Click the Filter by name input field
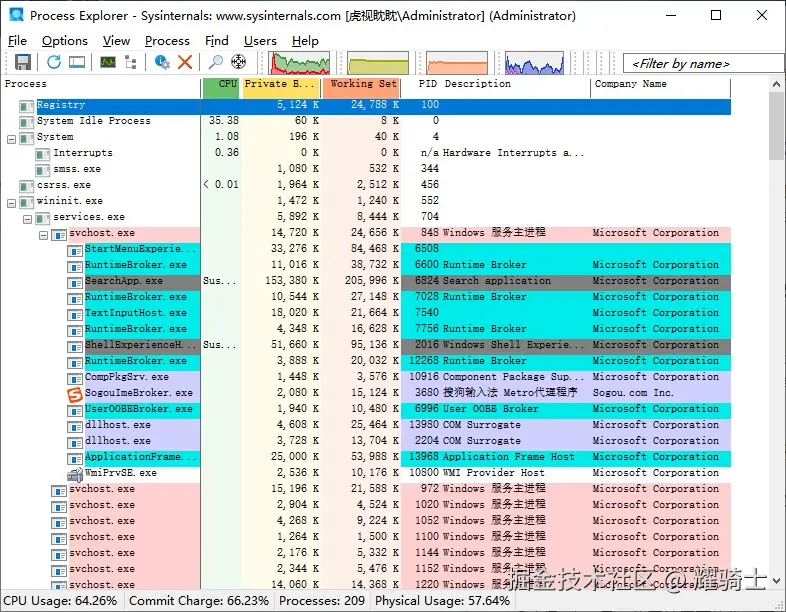The image size is (786, 612). [703, 64]
